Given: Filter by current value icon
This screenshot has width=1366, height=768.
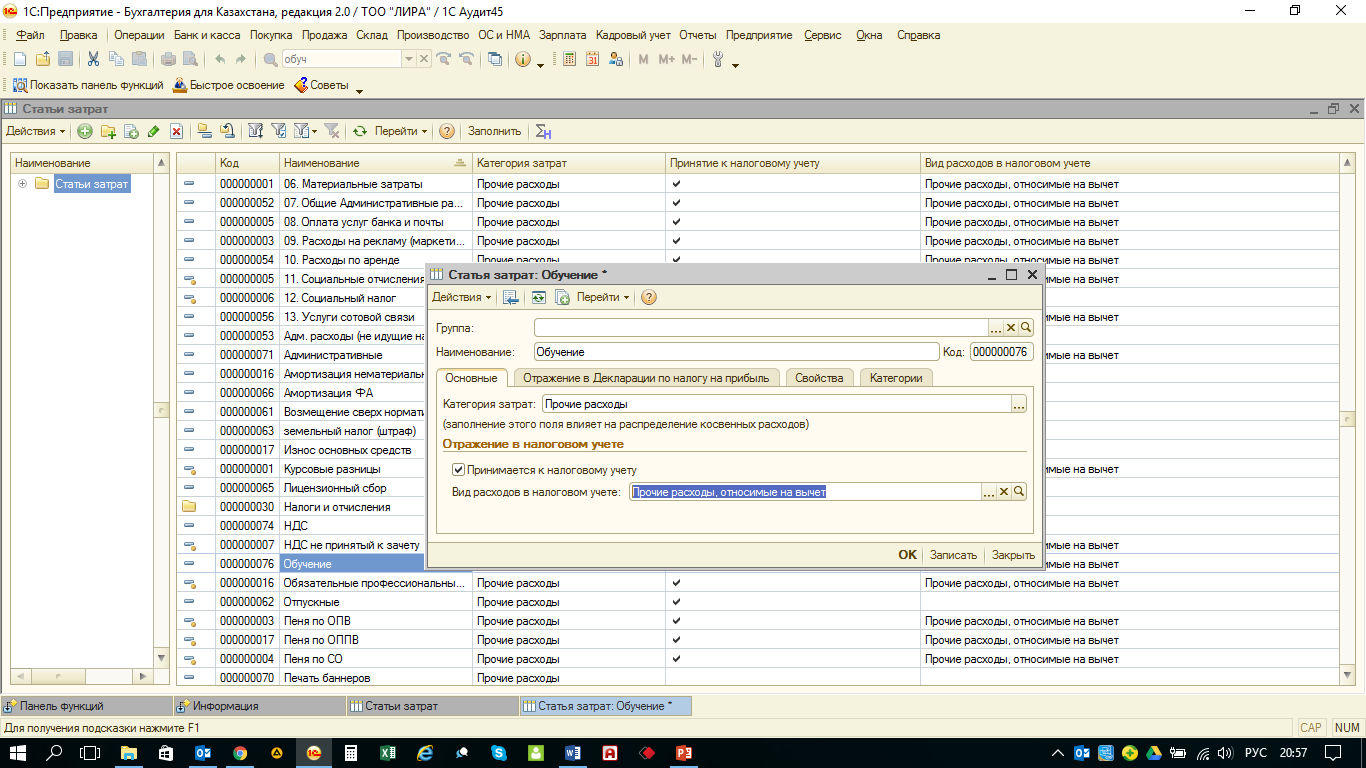Looking at the screenshot, I should pos(279,131).
